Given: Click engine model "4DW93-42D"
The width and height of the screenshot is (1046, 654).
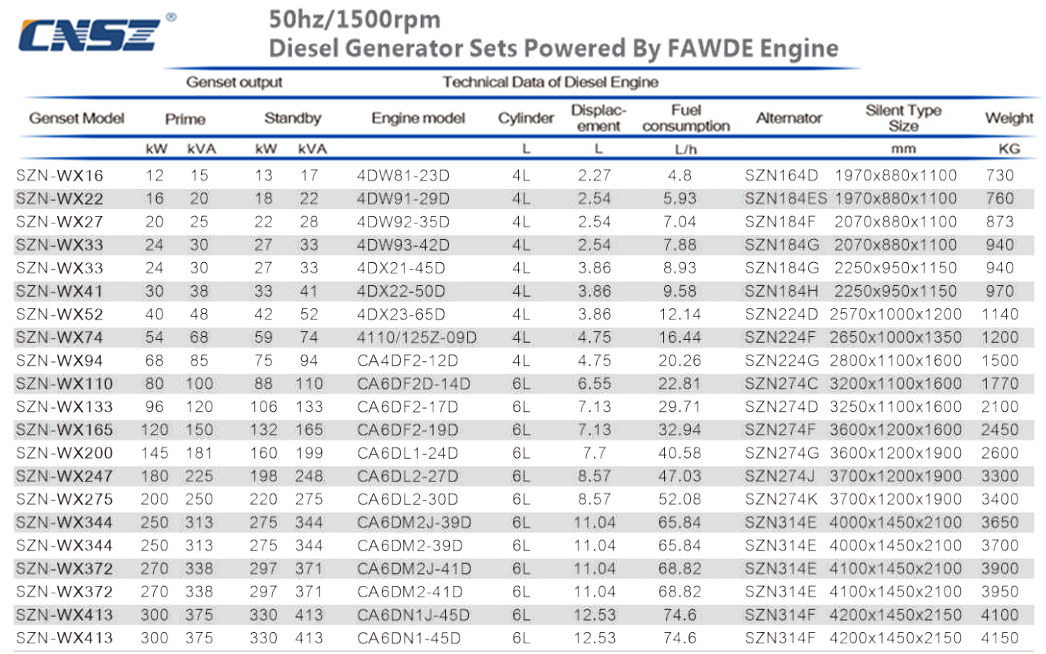Looking at the screenshot, I should [x=403, y=245].
